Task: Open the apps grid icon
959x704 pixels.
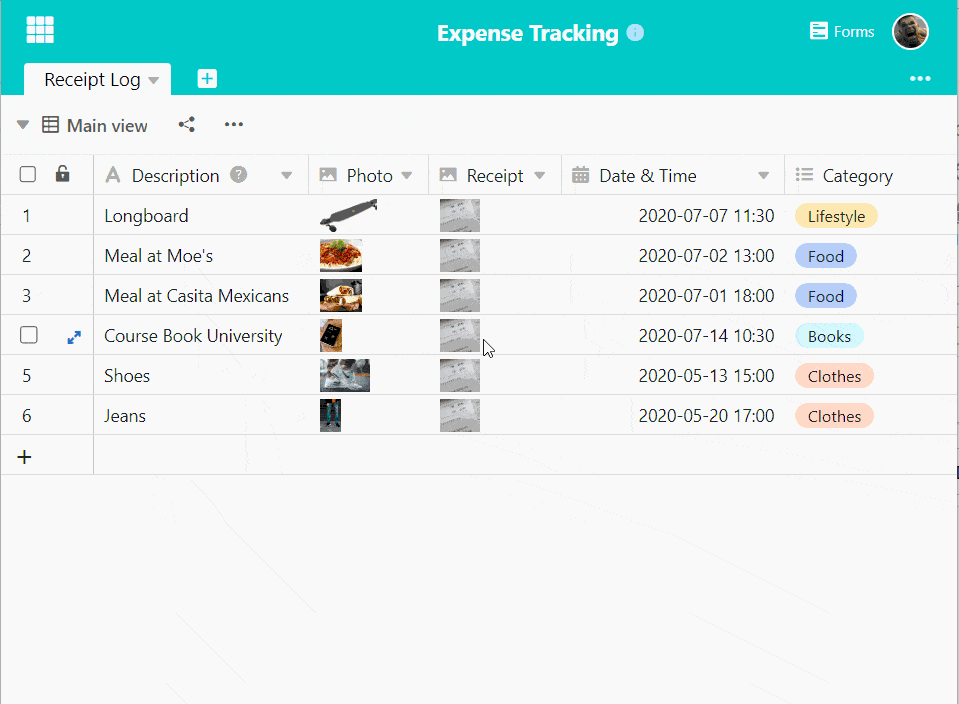Action: click(x=40, y=31)
